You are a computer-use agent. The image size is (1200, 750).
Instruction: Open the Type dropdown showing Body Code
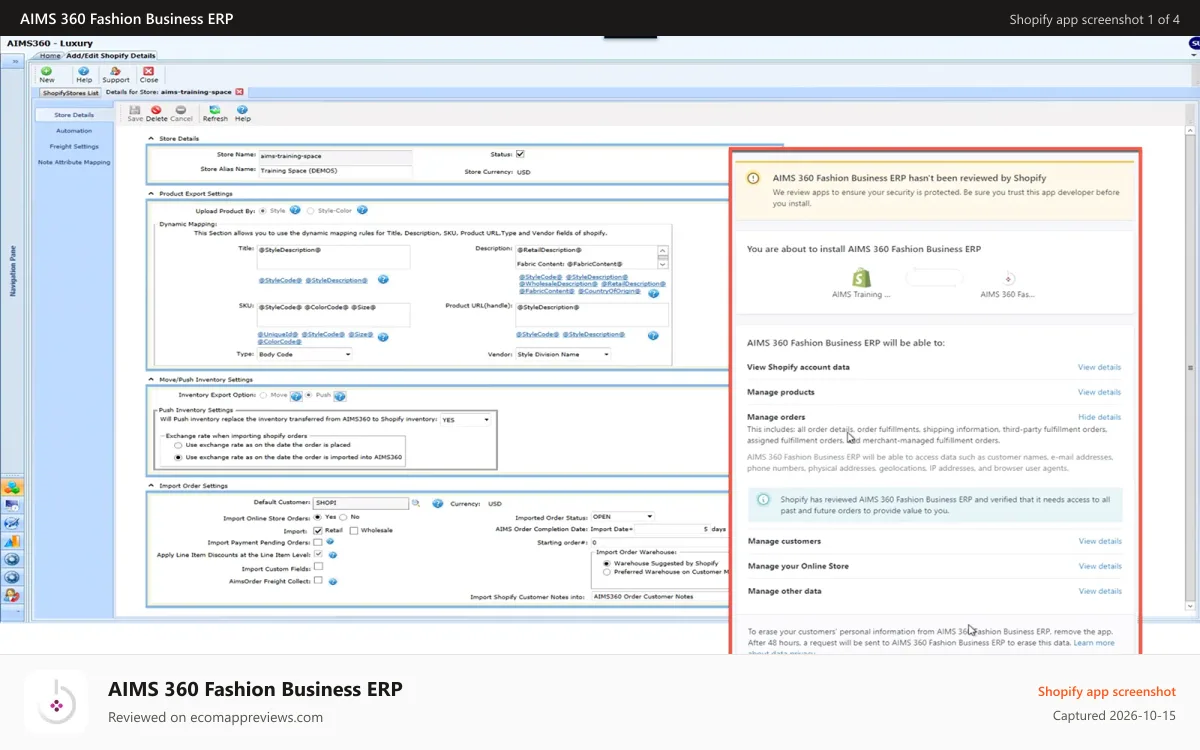pyautogui.click(x=305, y=354)
